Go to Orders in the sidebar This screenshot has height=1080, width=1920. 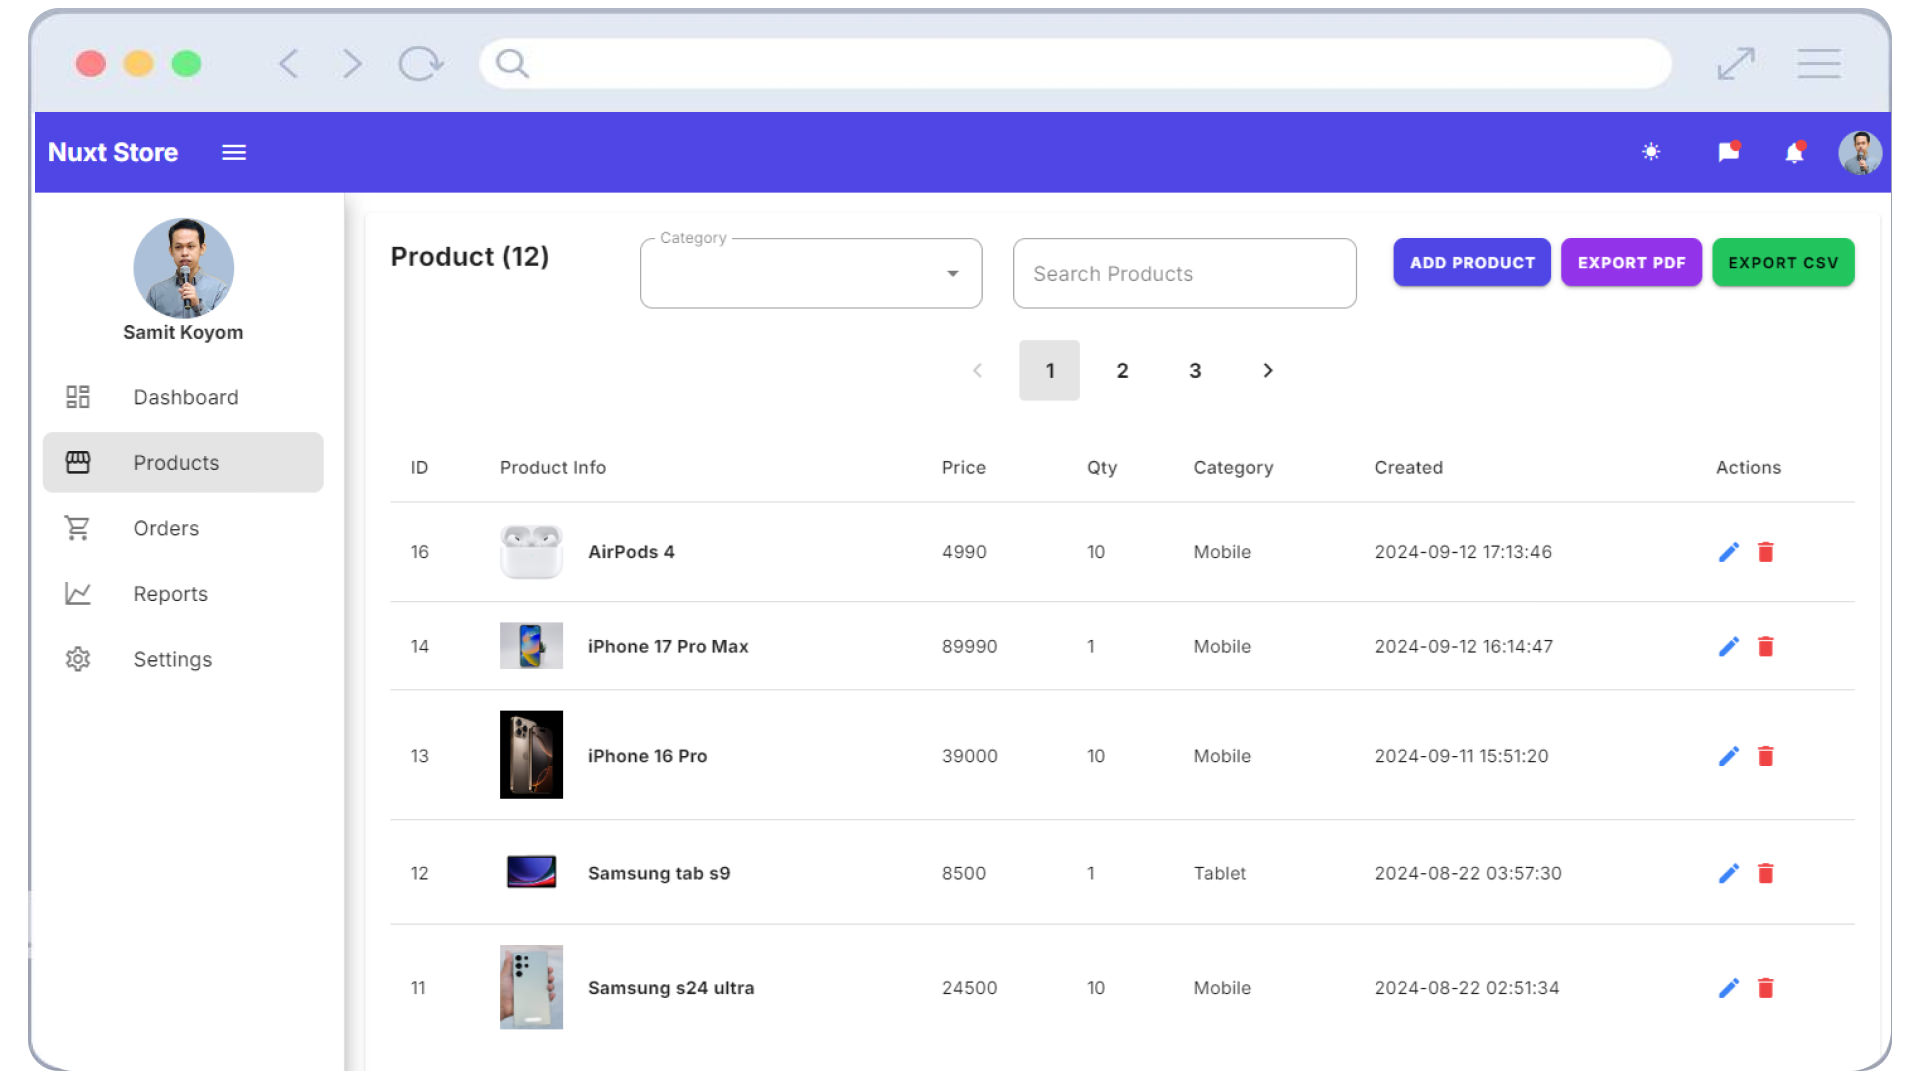click(x=183, y=528)
